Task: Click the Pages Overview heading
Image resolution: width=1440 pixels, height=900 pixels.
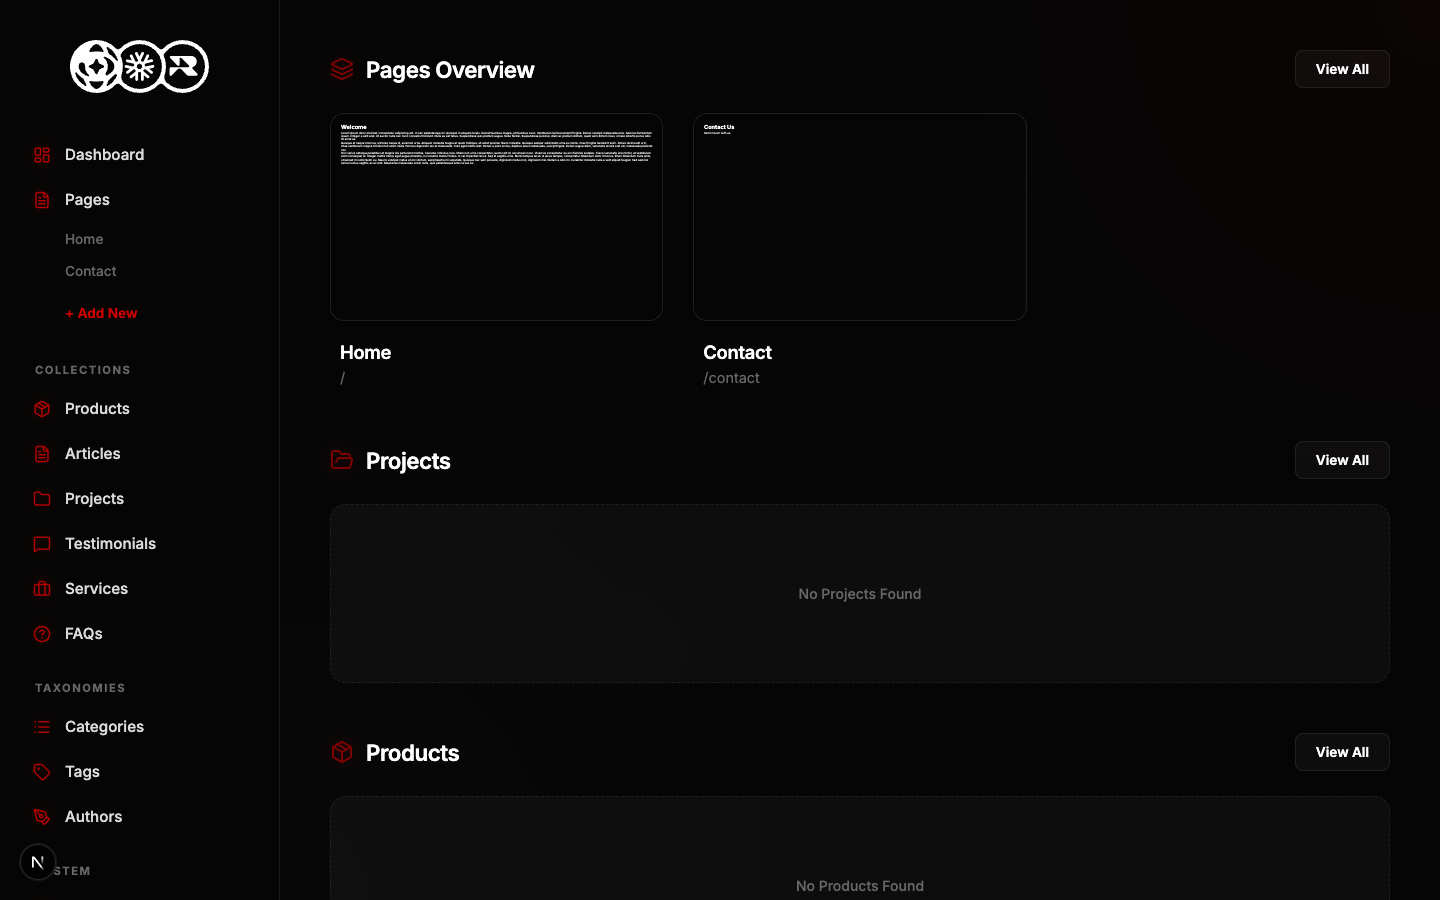Action: [450, 70]
